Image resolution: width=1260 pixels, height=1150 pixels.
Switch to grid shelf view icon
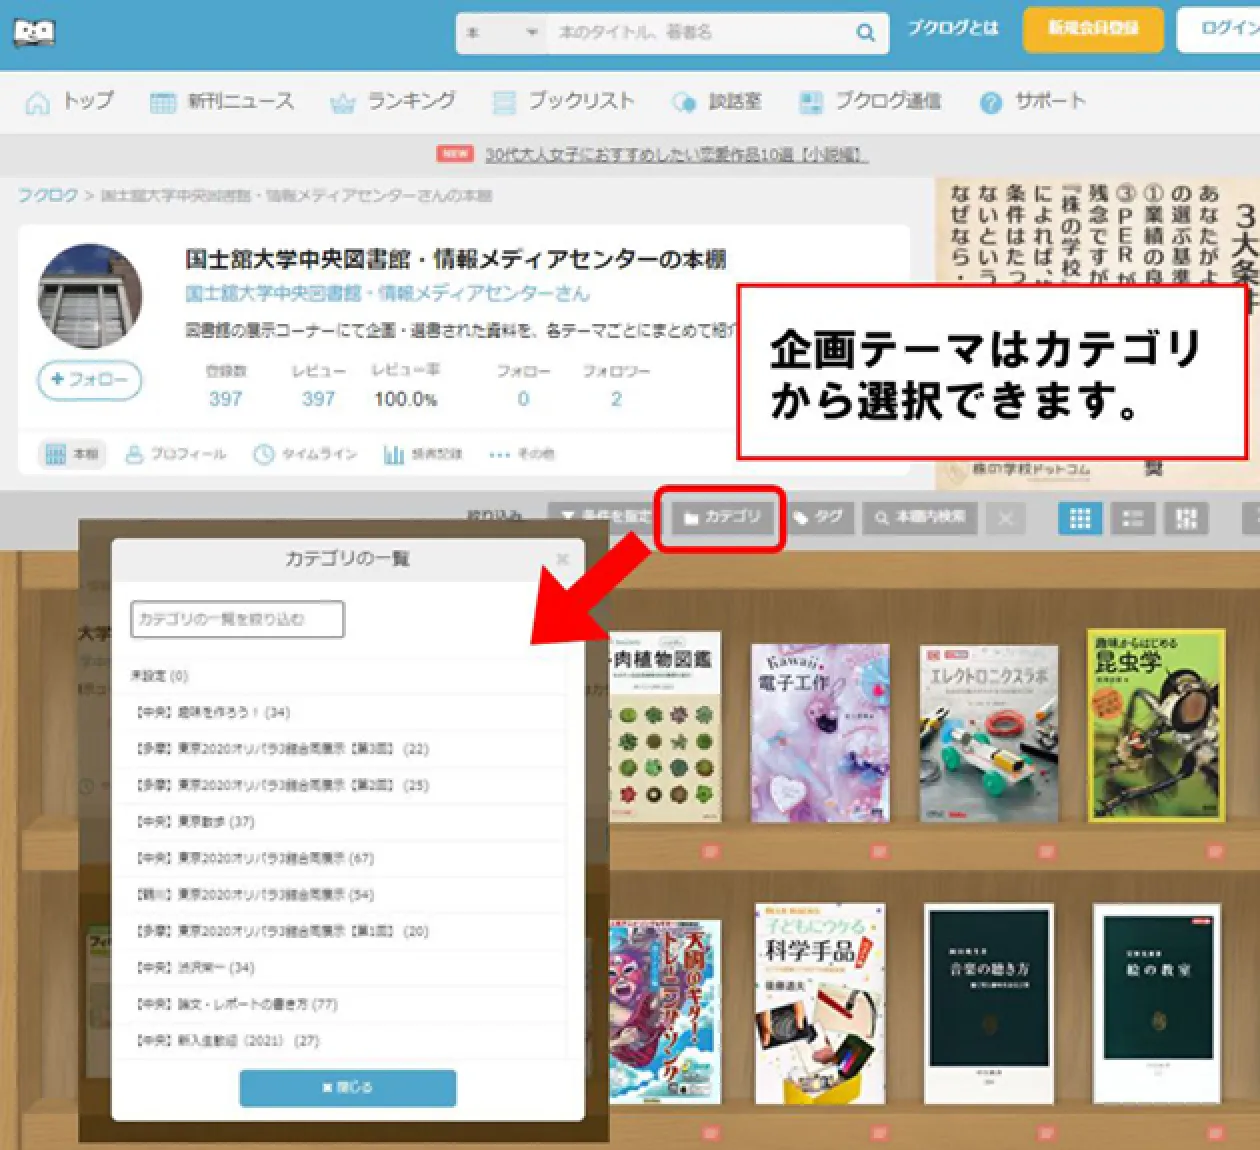pos(1080,518)
